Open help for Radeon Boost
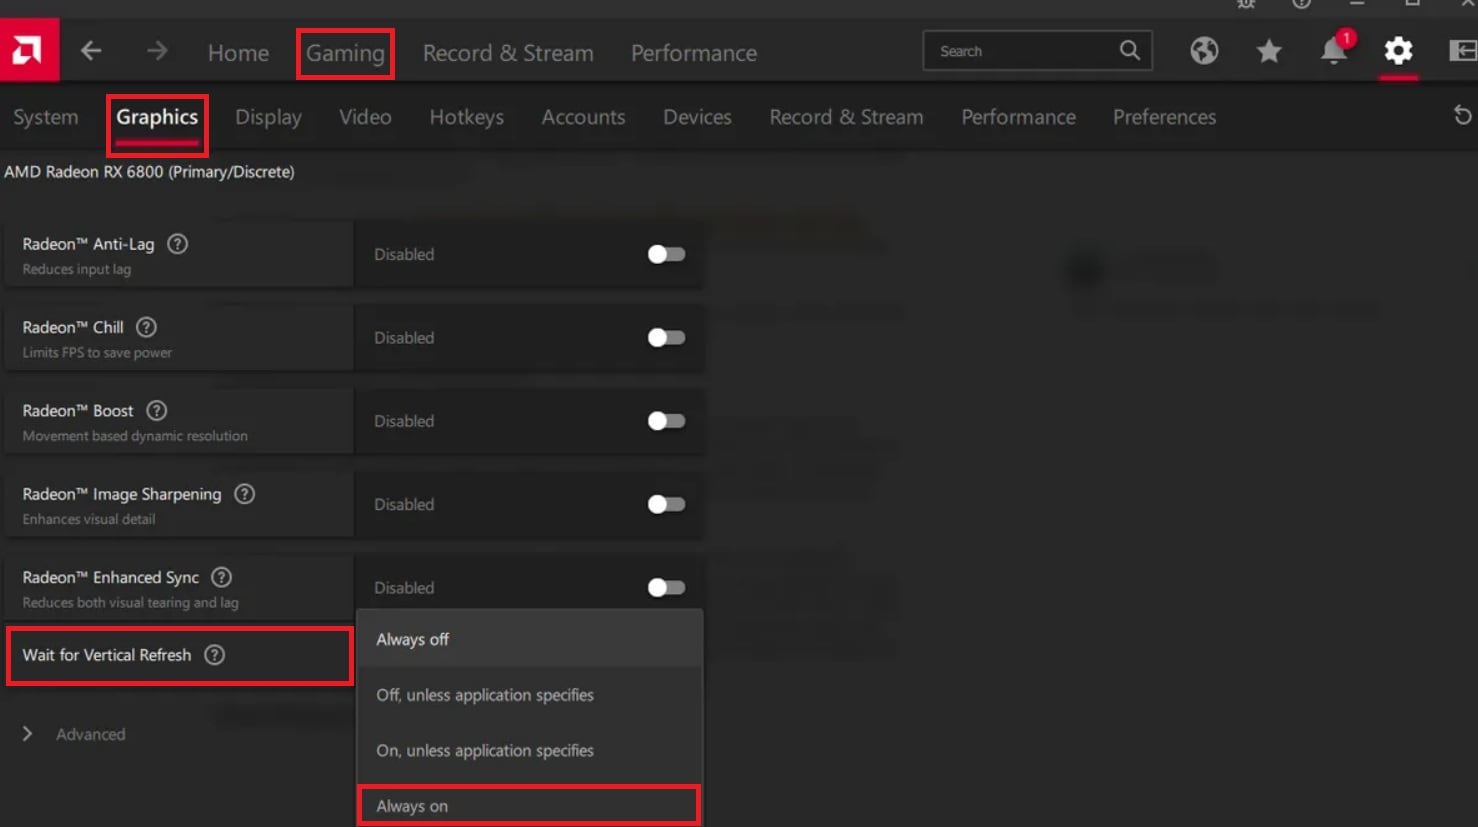This screenshot has height=827, width=1478. 156,410
